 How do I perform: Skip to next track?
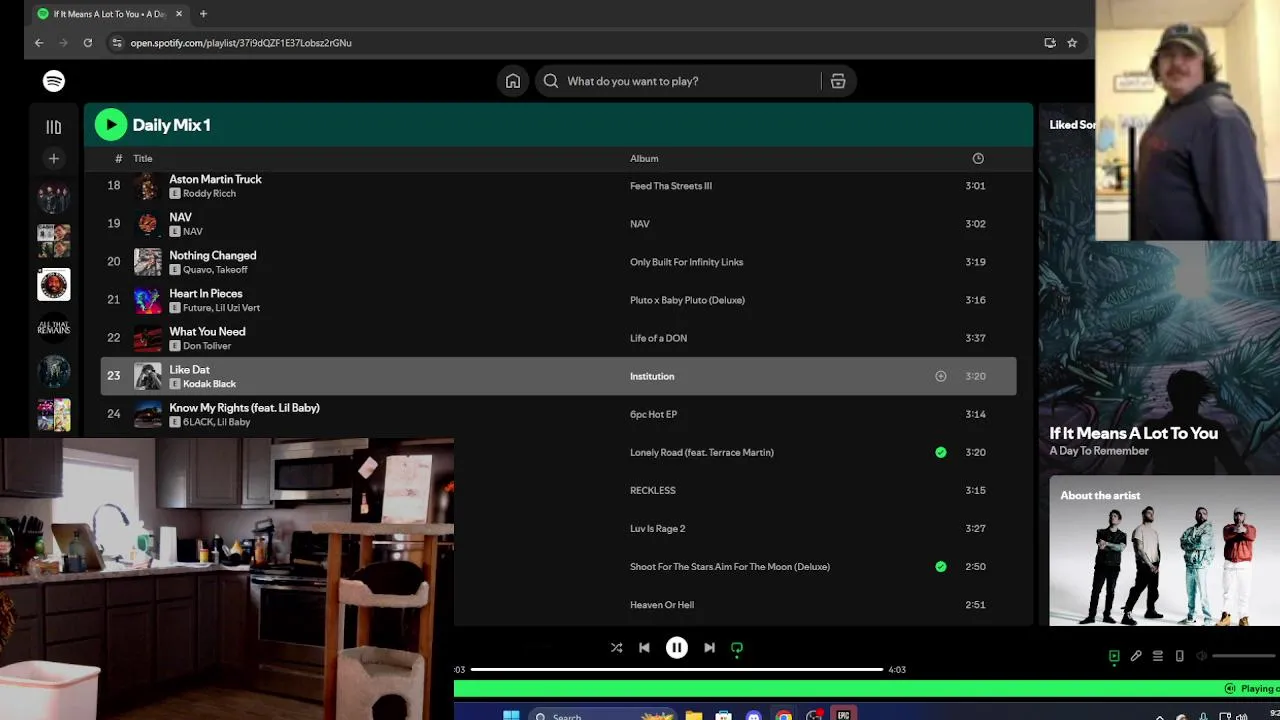point(709,648)
